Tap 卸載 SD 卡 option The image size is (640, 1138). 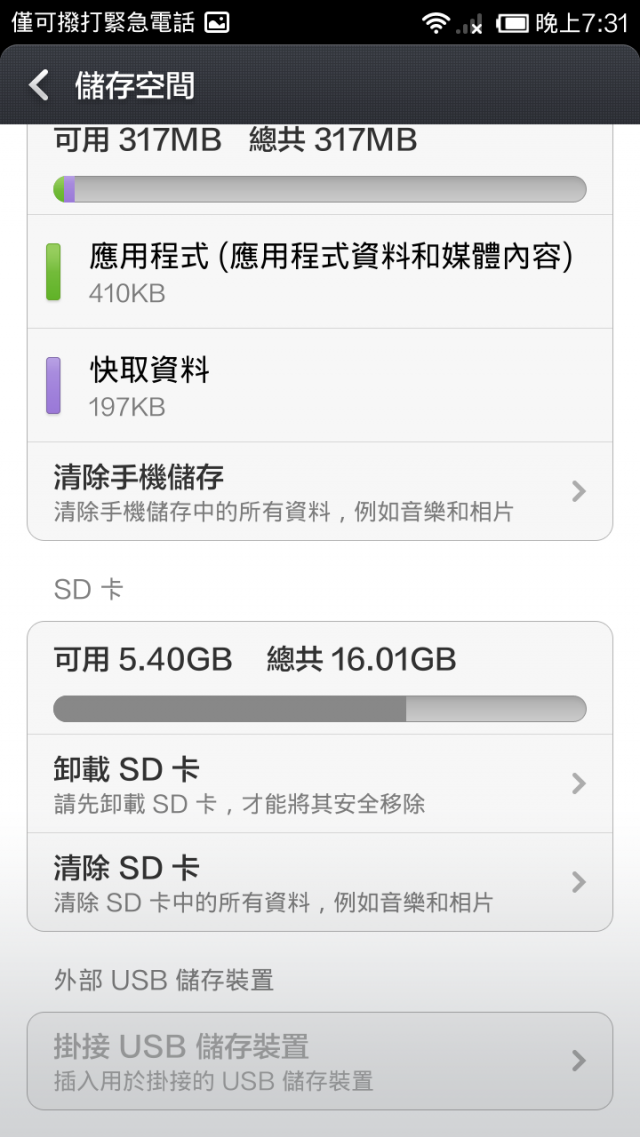click(x=320, y=784)
